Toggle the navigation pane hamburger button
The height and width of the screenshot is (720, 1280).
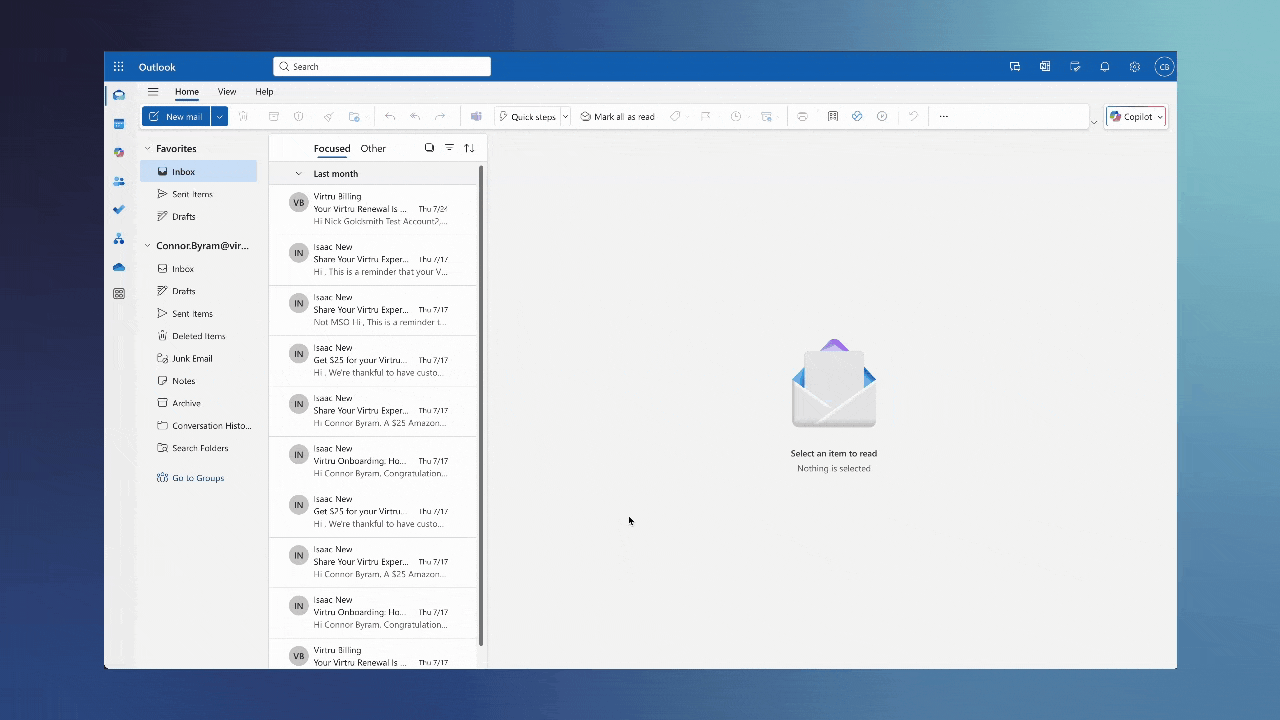pos(153,92)
